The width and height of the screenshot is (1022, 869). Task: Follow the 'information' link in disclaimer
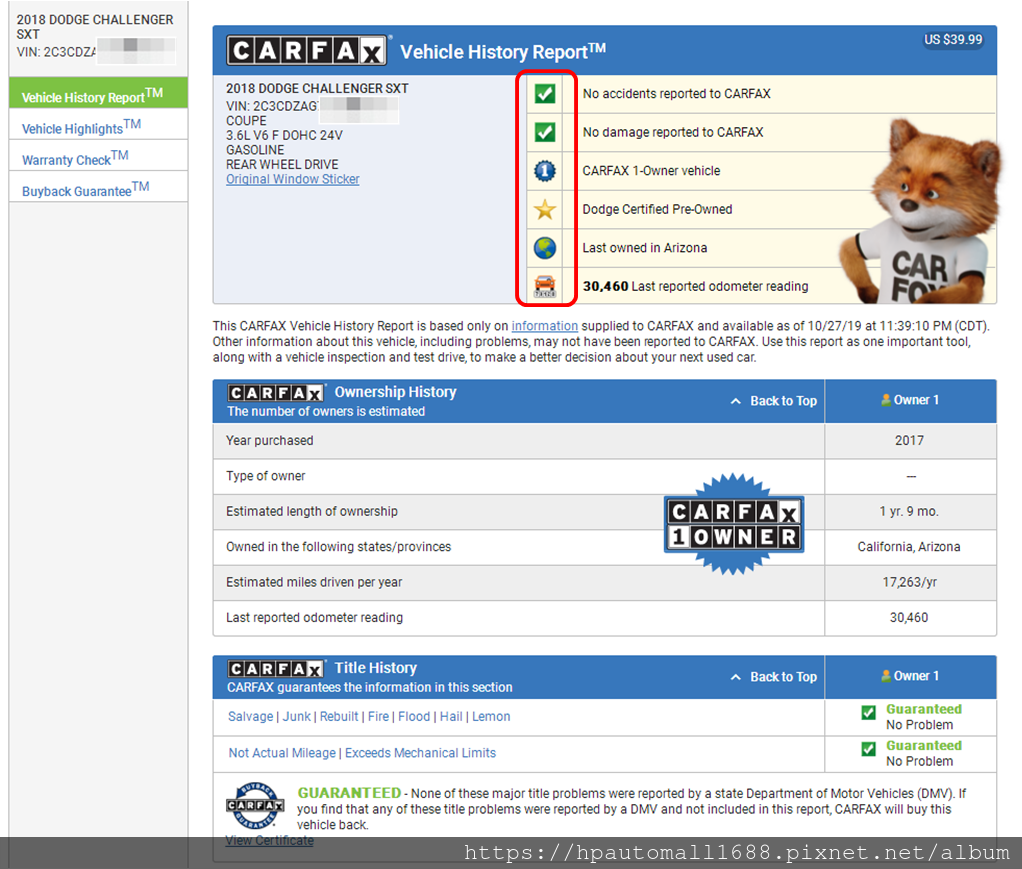(x=544, y=326)
